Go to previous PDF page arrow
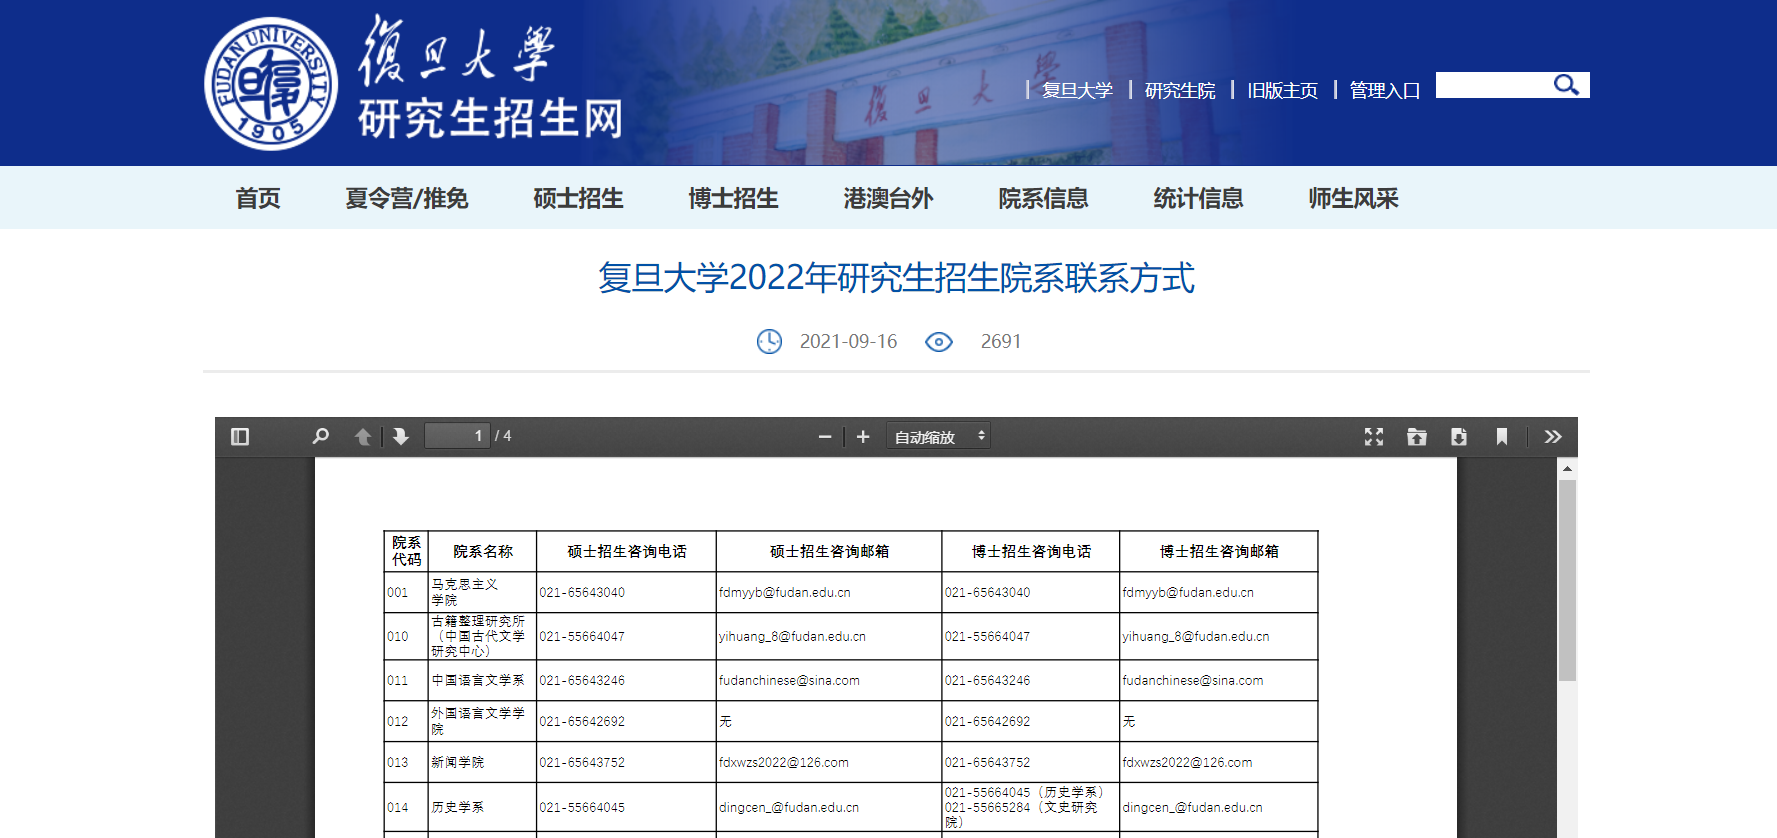Image resolution: width=1777 pixels, height=838 pixels. click(x=363, y=437)
